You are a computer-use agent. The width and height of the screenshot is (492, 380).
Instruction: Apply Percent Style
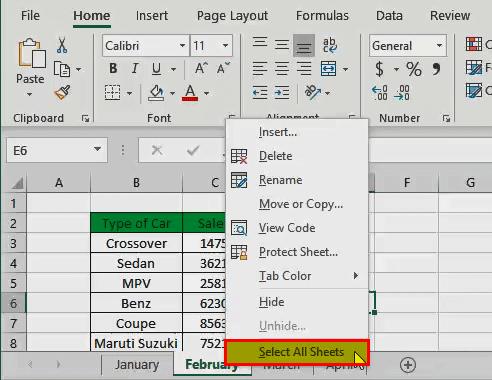[414, 69]
